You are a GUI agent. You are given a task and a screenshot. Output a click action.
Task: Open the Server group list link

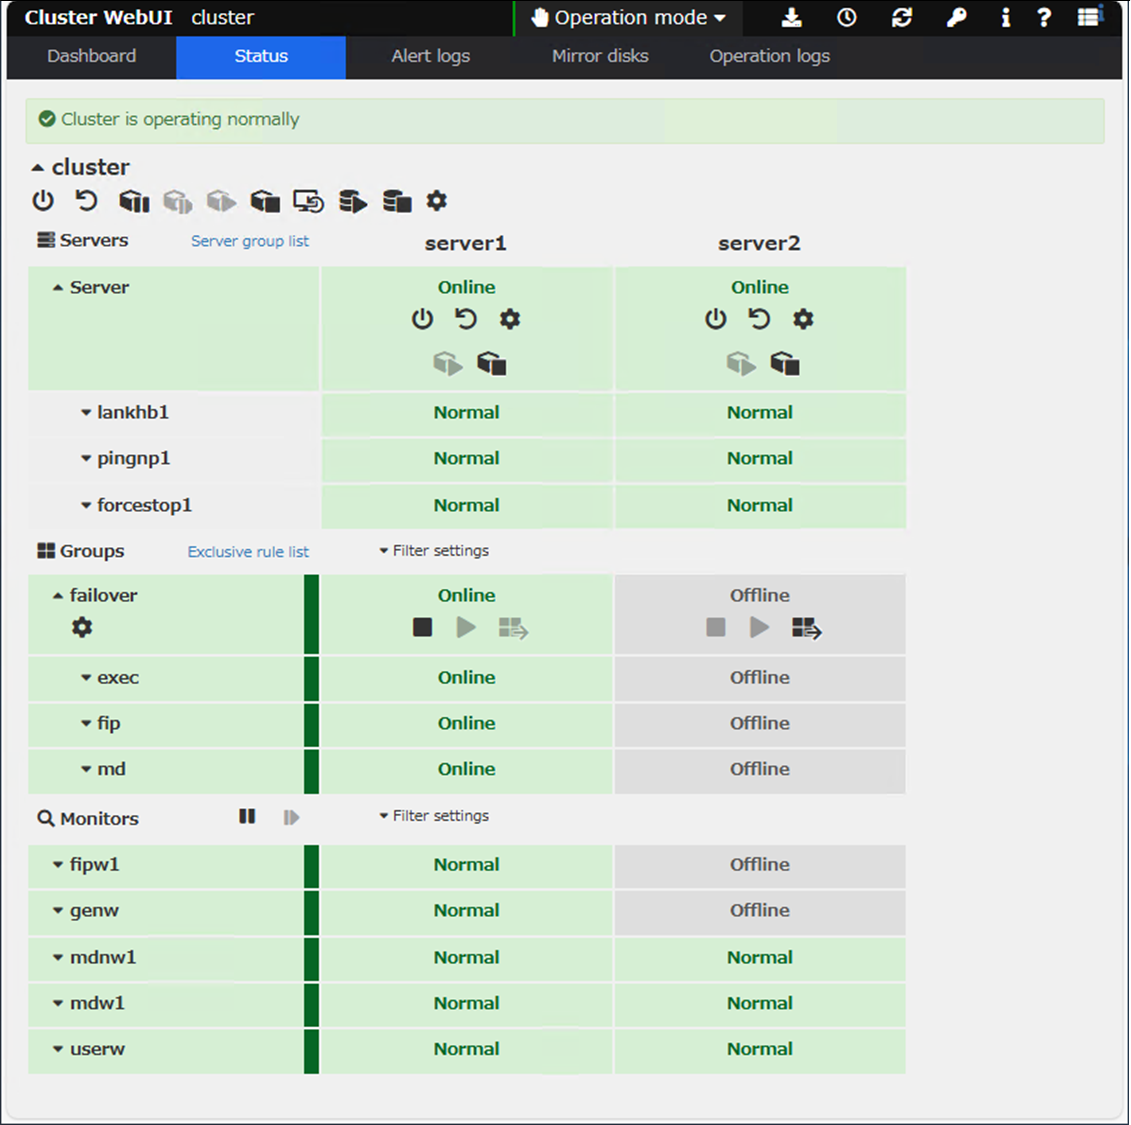point(249,241)
